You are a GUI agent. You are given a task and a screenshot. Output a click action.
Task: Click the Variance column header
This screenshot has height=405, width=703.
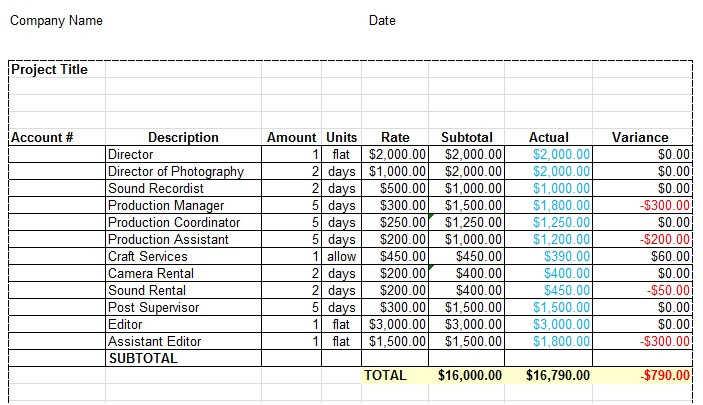(642, 137)
